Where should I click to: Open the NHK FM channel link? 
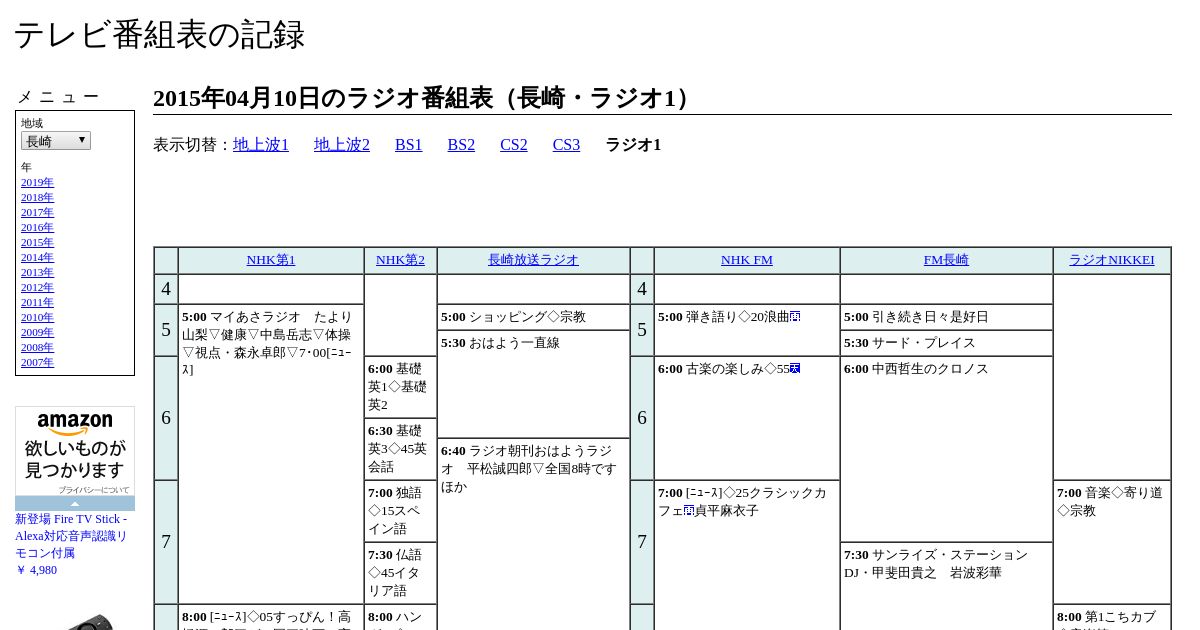(x=747, y=260)
